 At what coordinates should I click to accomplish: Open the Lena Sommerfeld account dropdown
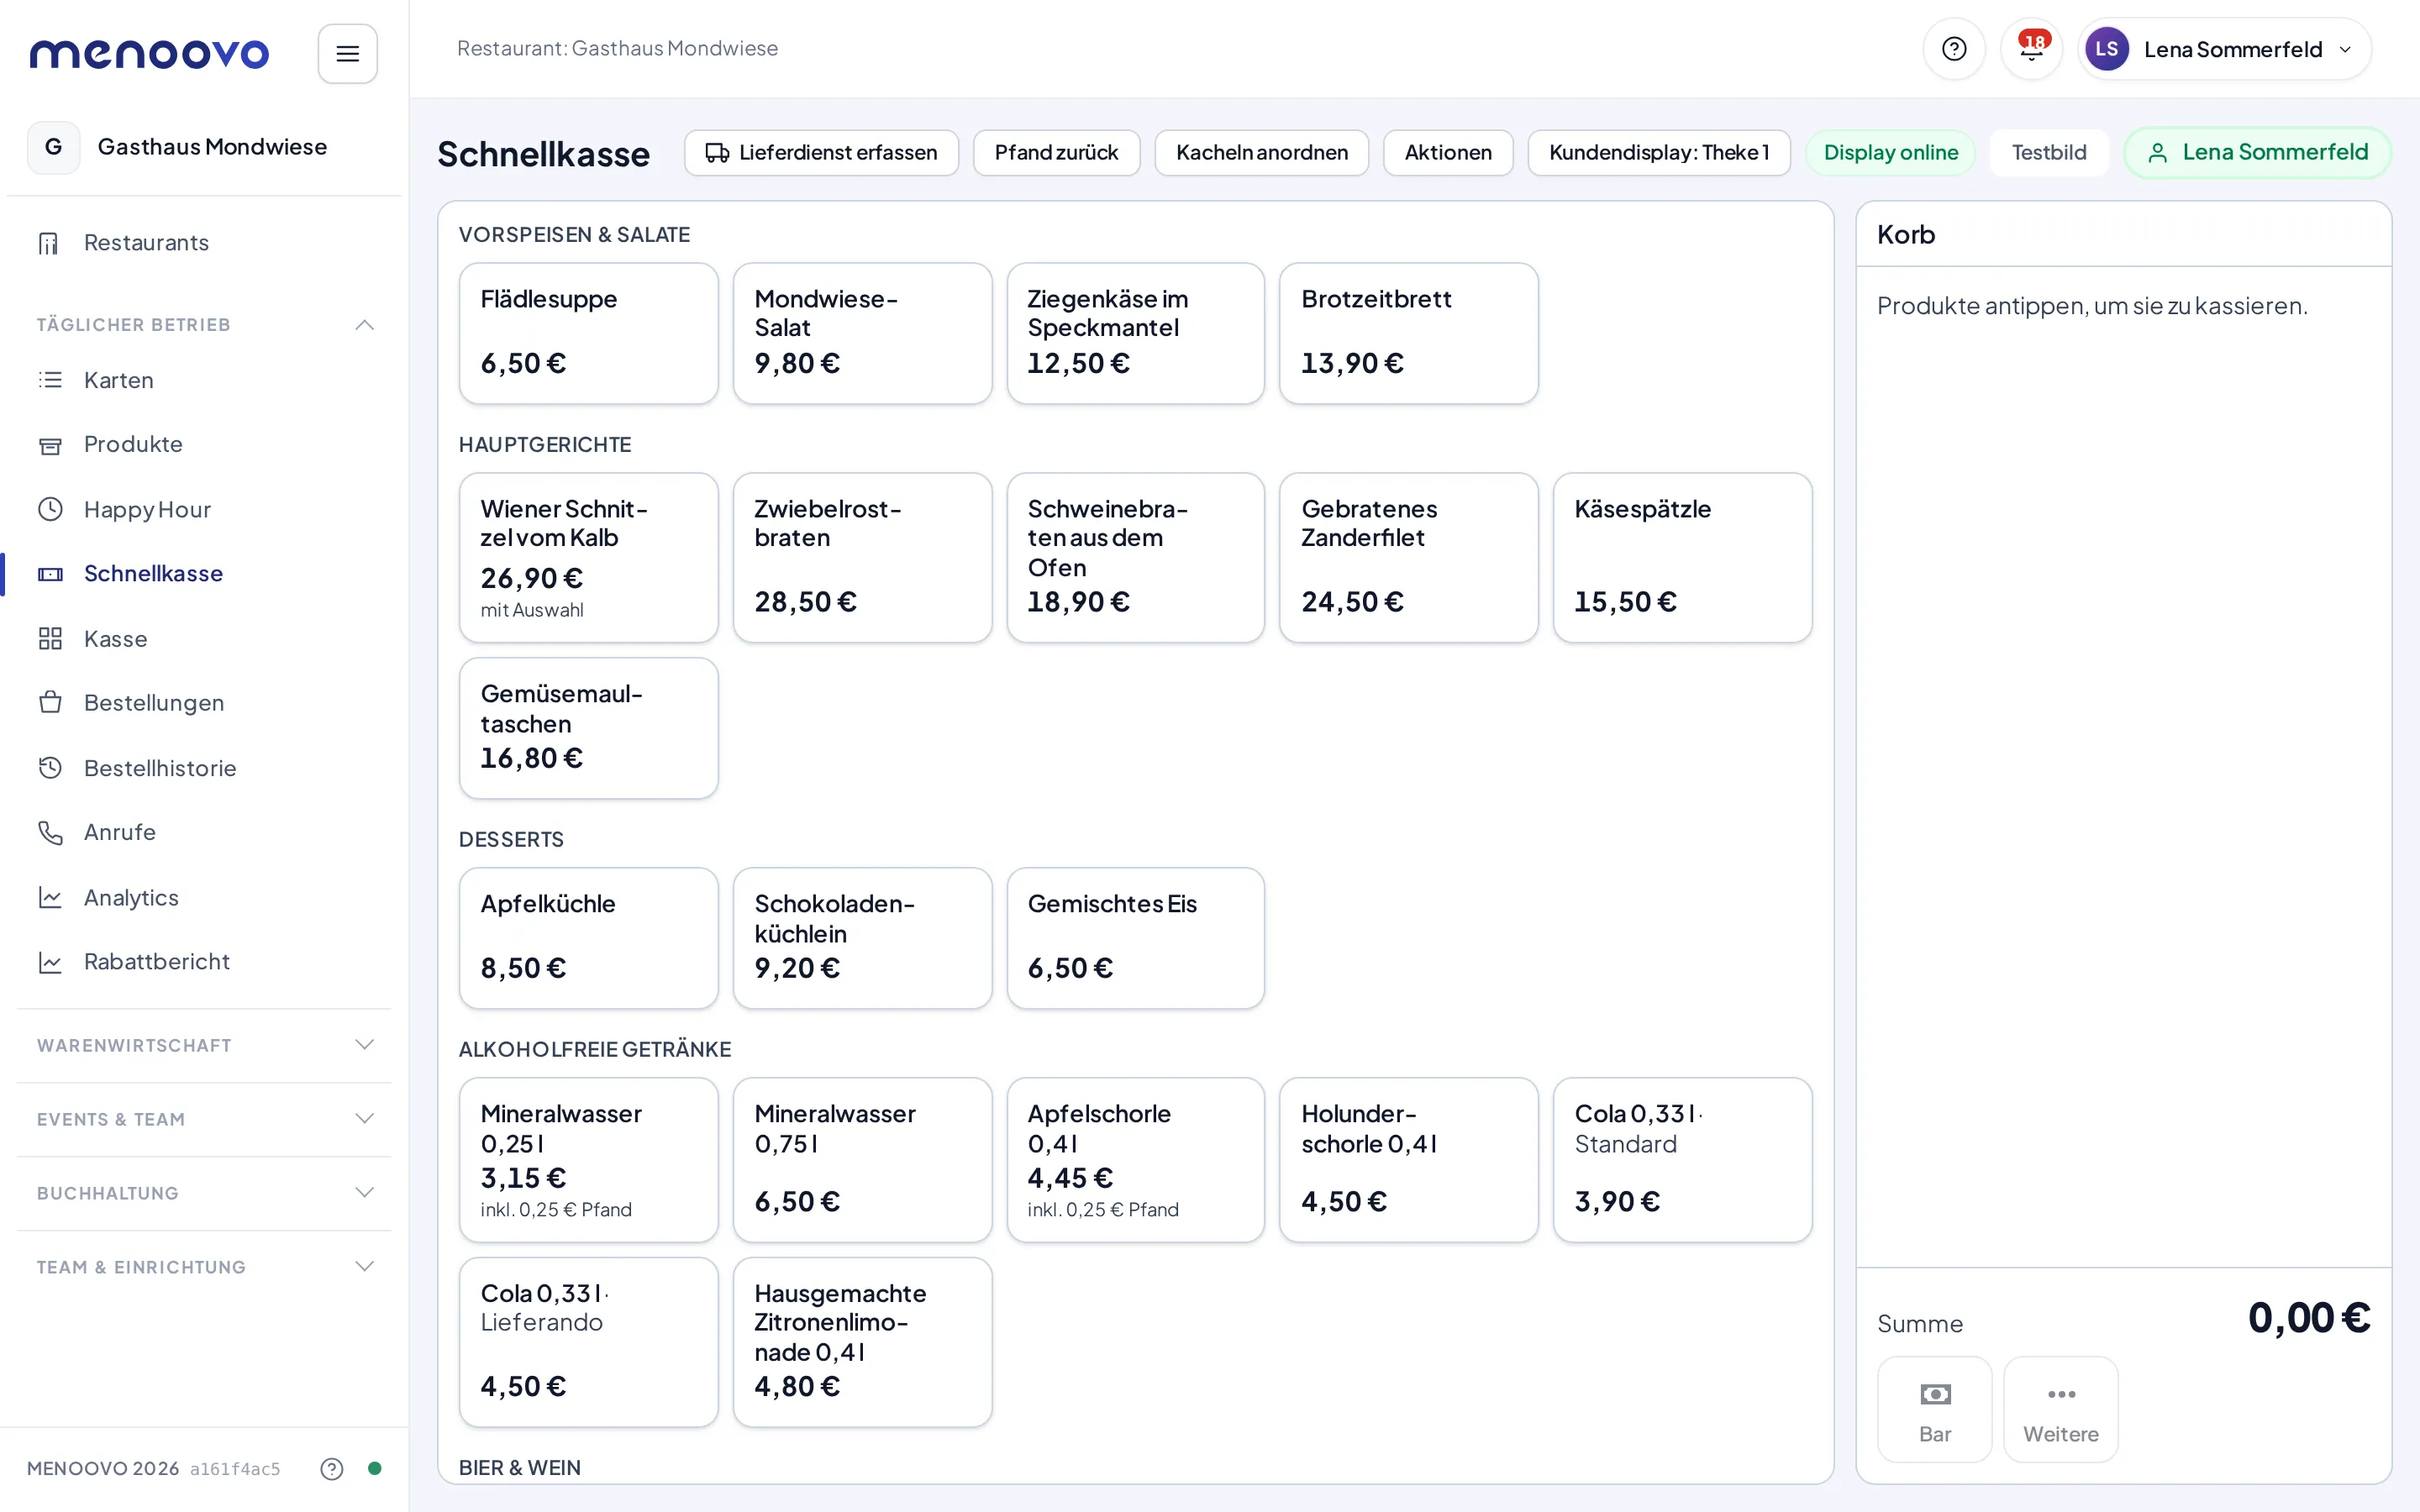click(x=2224, y=49)
